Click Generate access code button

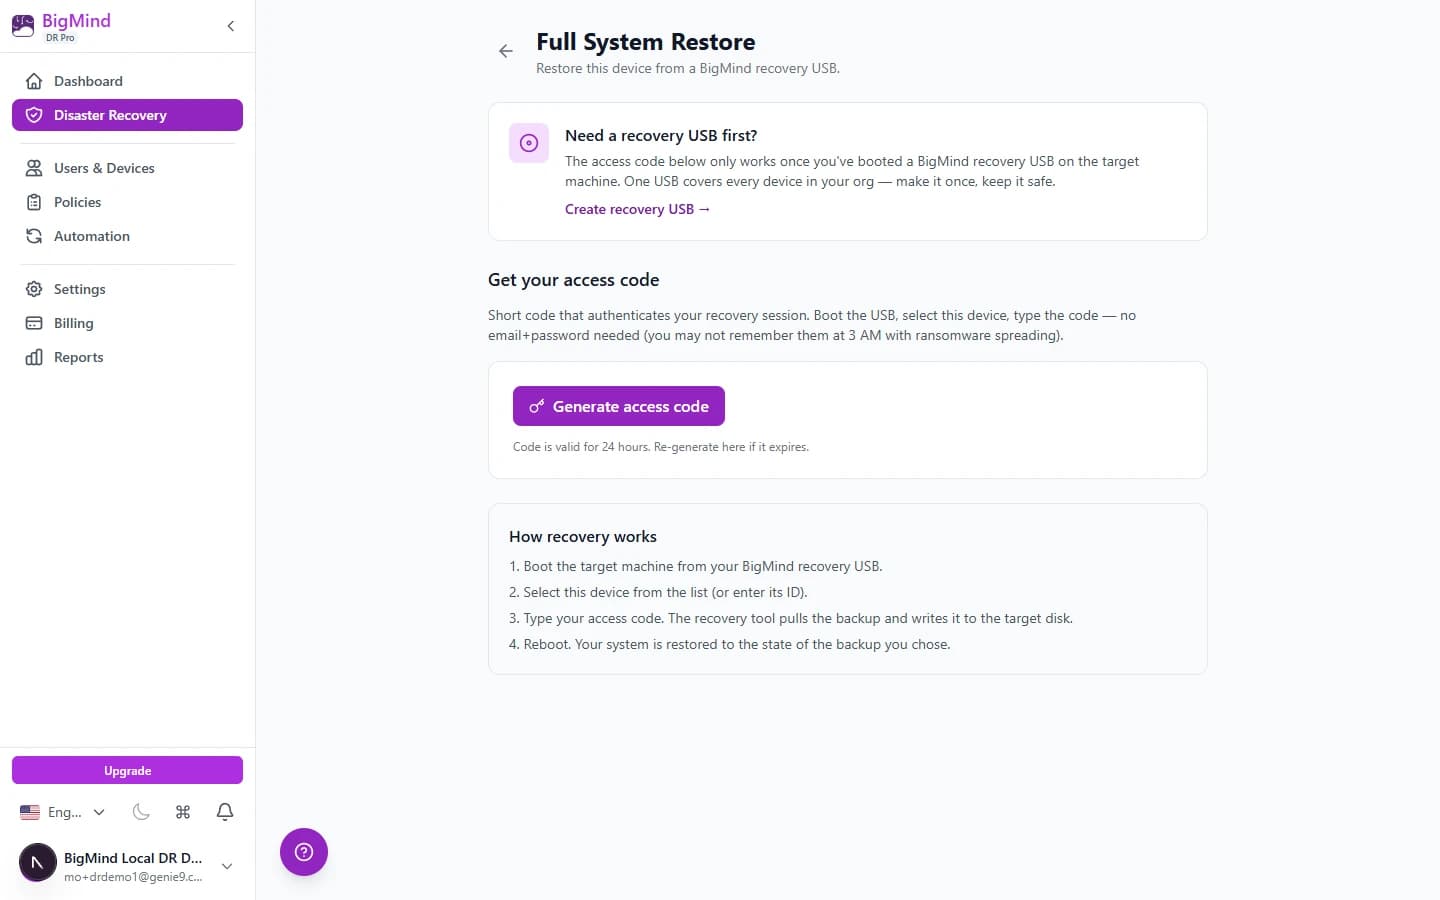click(x=619, y=406)
